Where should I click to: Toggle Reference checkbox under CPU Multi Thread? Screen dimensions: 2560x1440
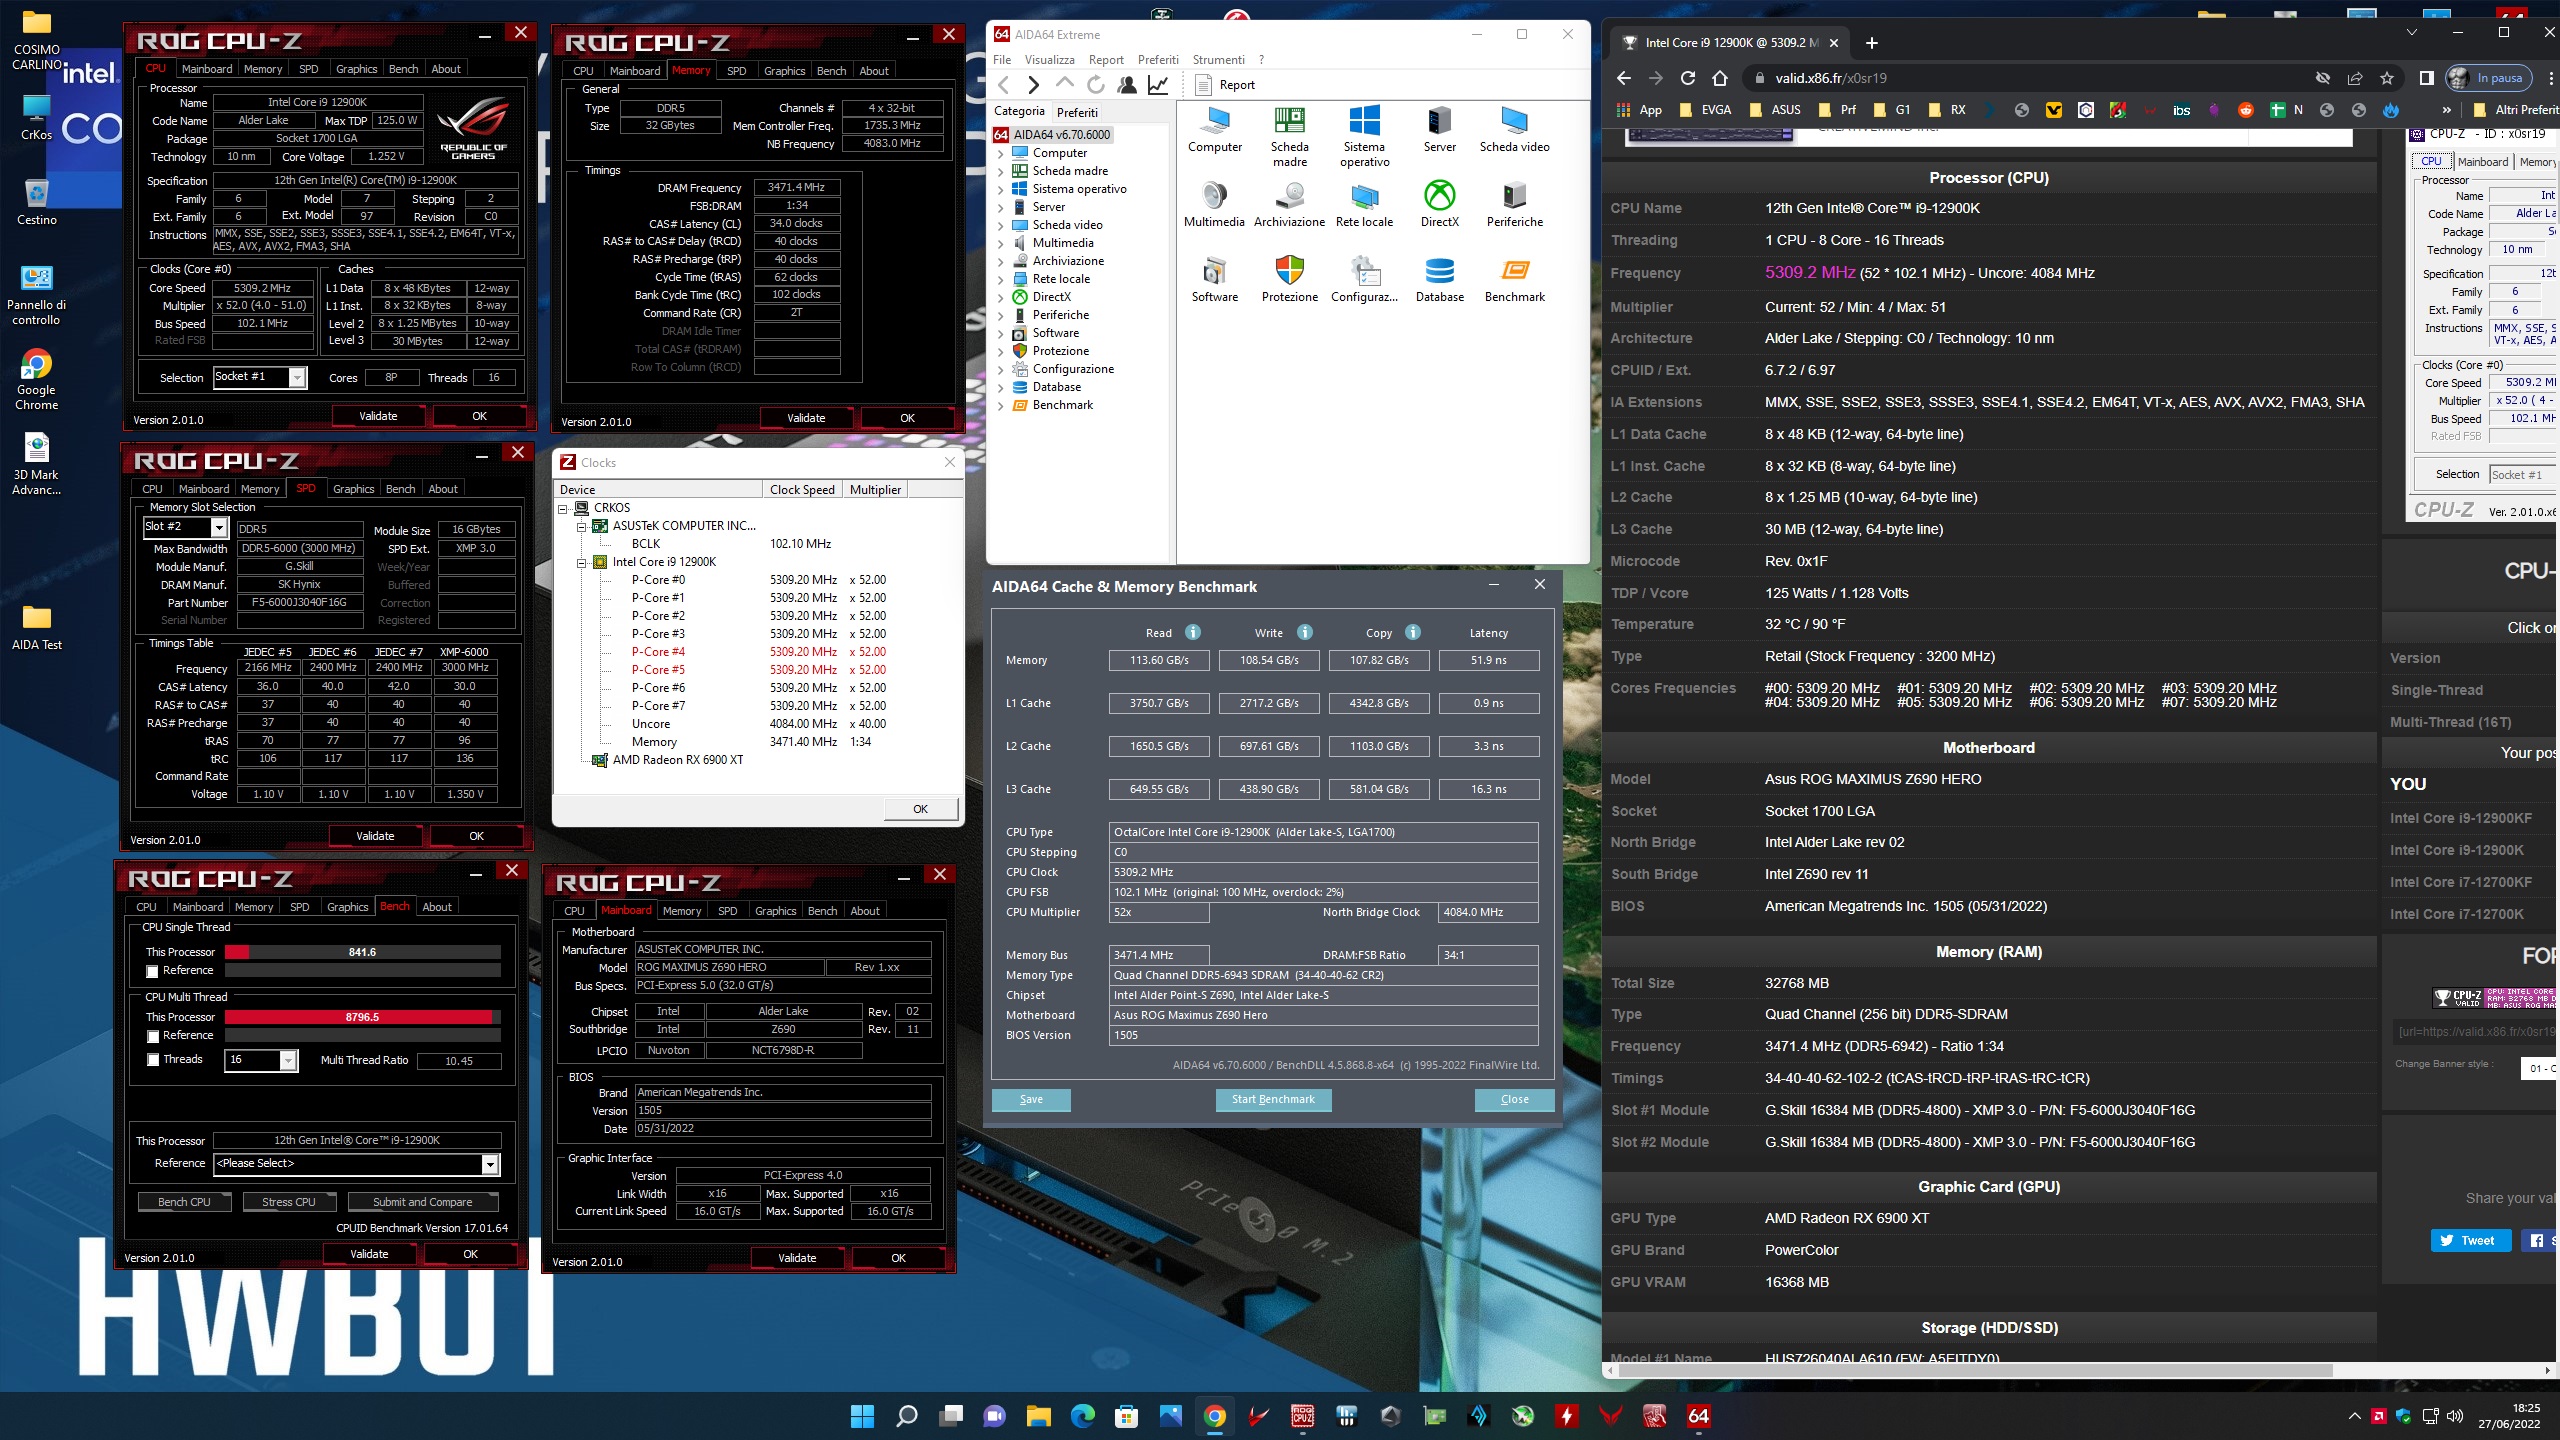[153, 1036]
